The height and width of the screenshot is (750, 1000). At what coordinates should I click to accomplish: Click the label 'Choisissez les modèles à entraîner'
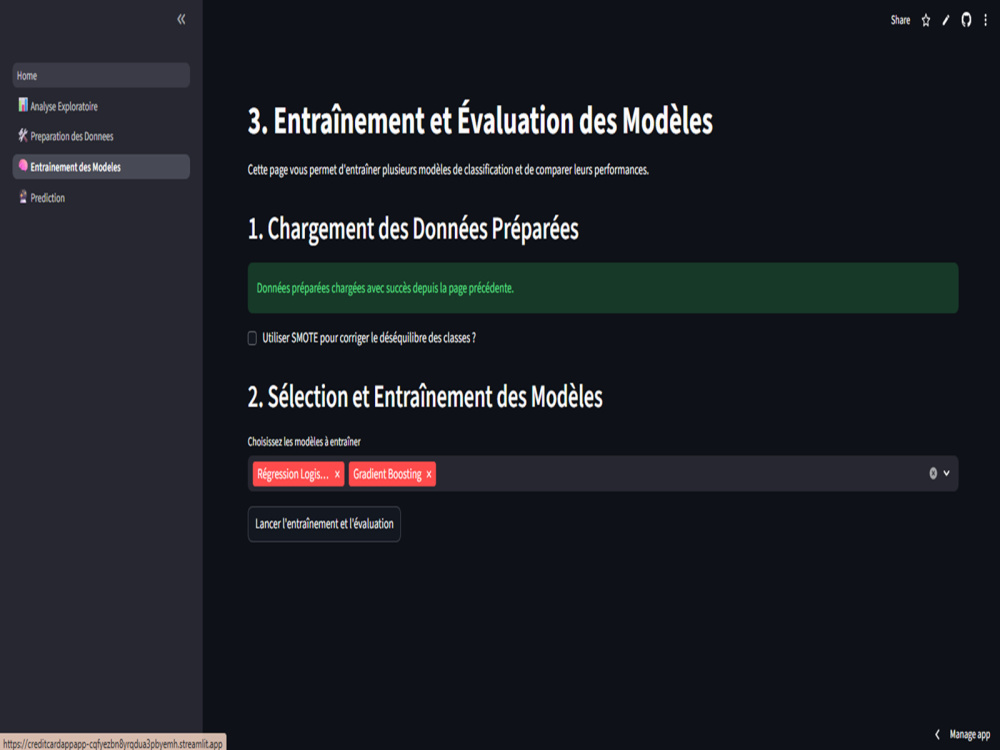click(x=304, y=441)
